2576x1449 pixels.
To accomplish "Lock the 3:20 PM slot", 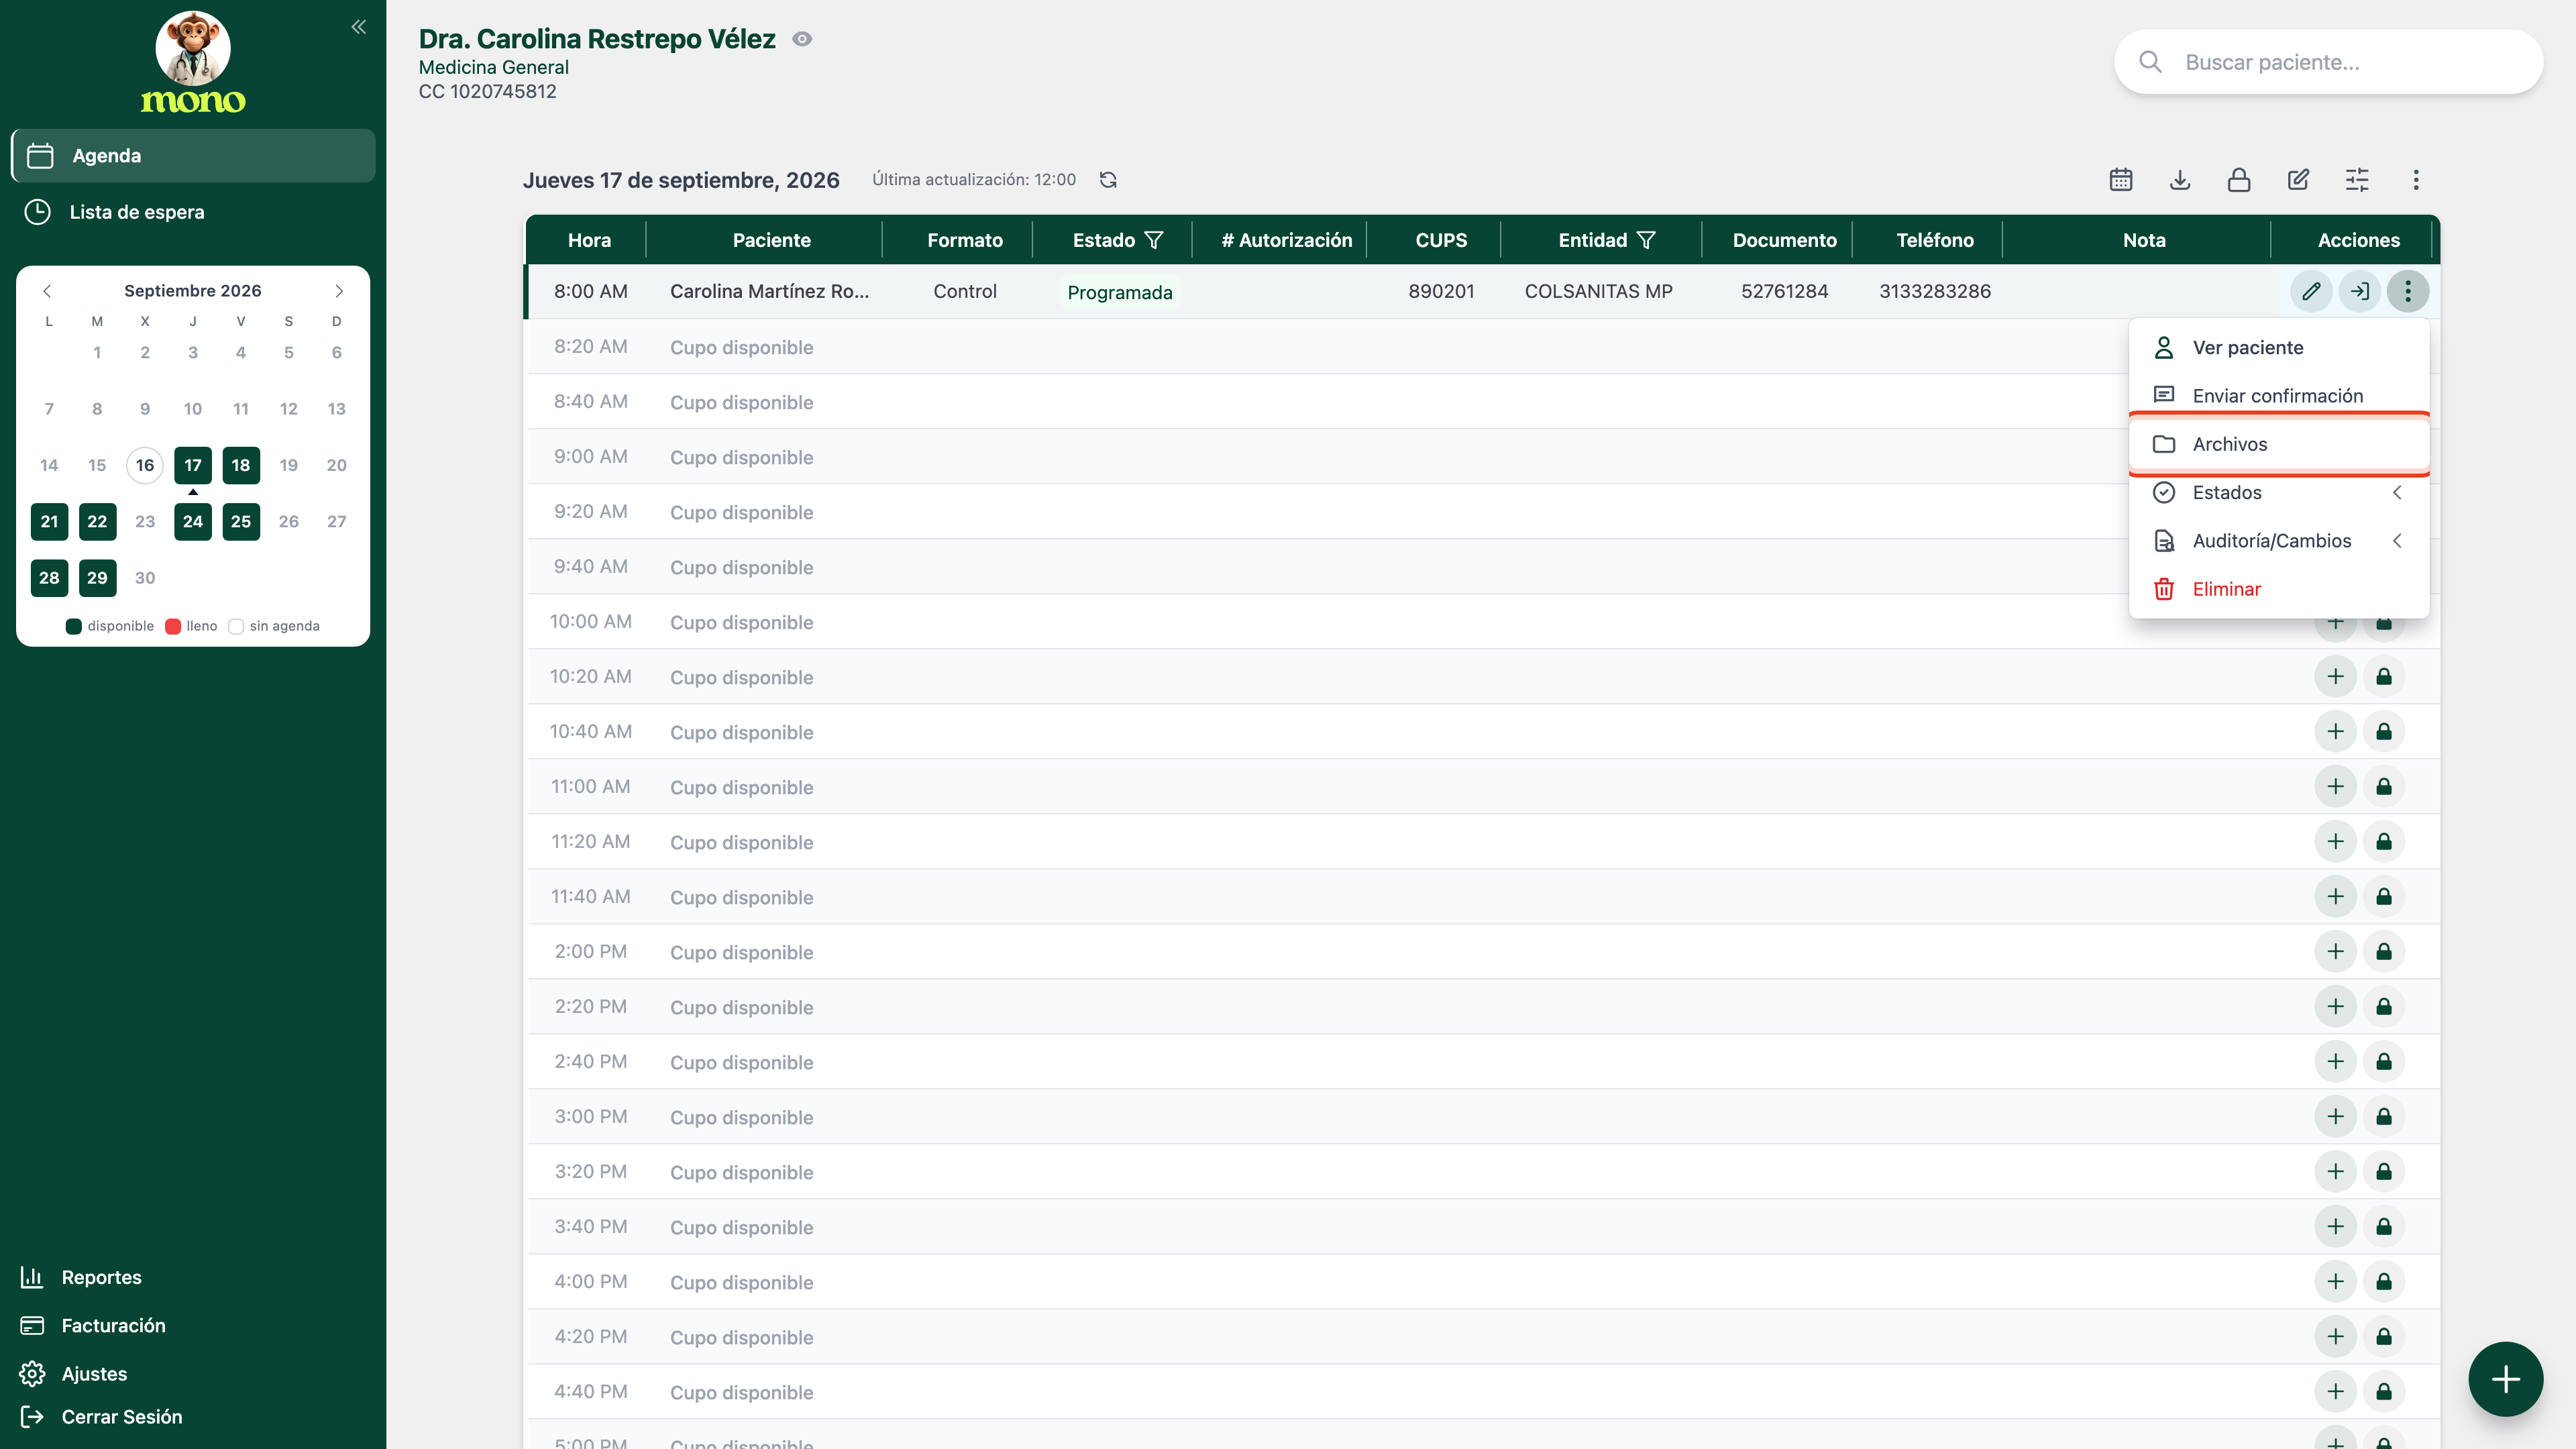I will (2384, 1172).
